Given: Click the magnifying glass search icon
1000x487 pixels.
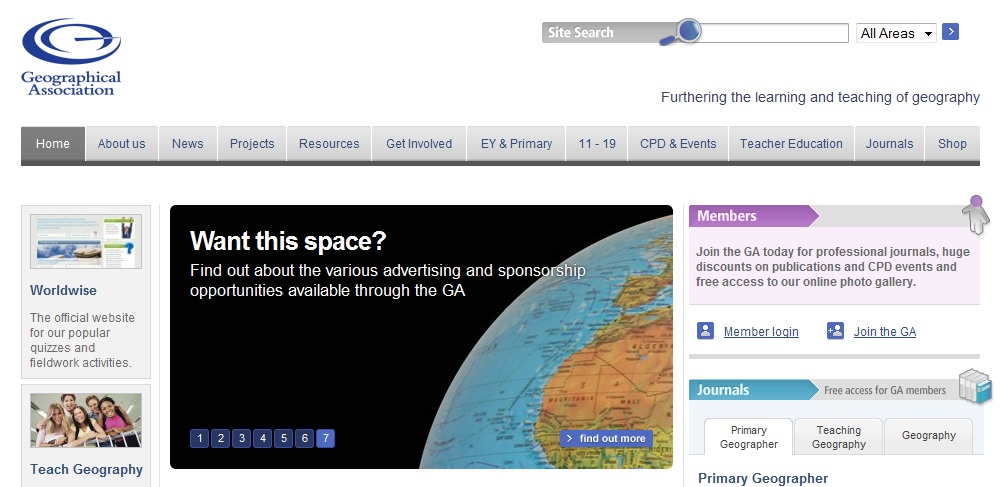Looking at the screenshot, I should point(685,32).
